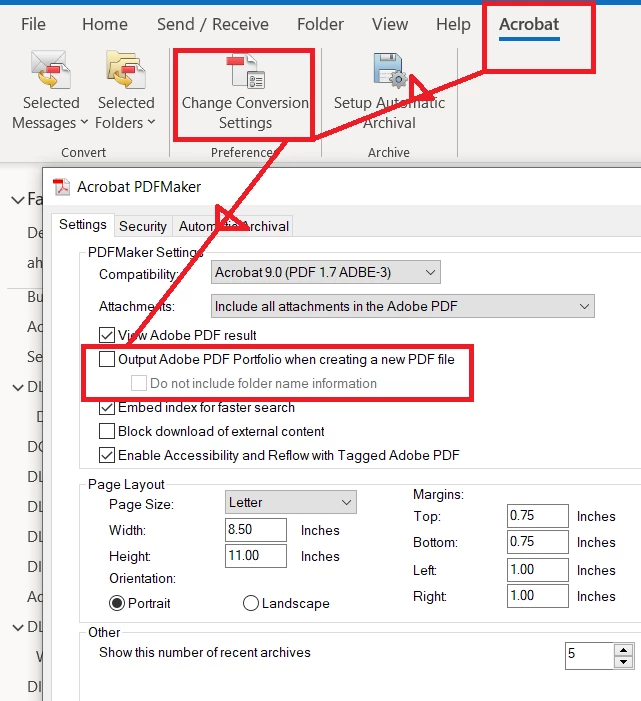Switch to the Home ribbon tab

105,24
